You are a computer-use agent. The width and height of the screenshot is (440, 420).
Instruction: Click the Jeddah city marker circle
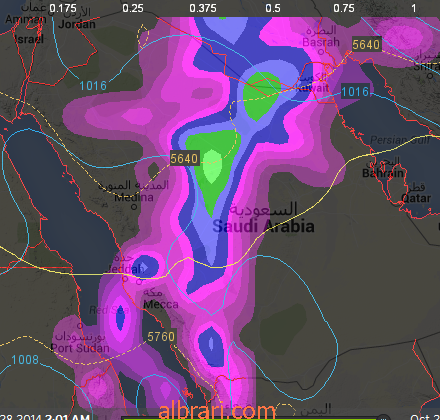[125, 277]
